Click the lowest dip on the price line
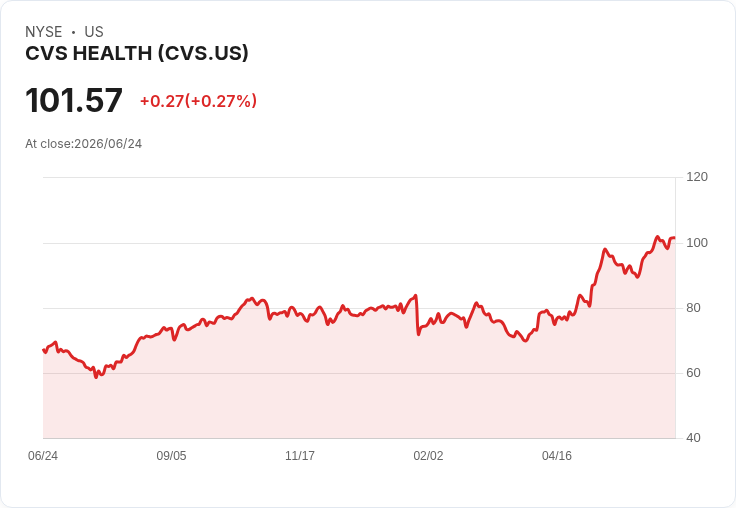Screen dimensions: 736x508 click(x=96, y=377)
